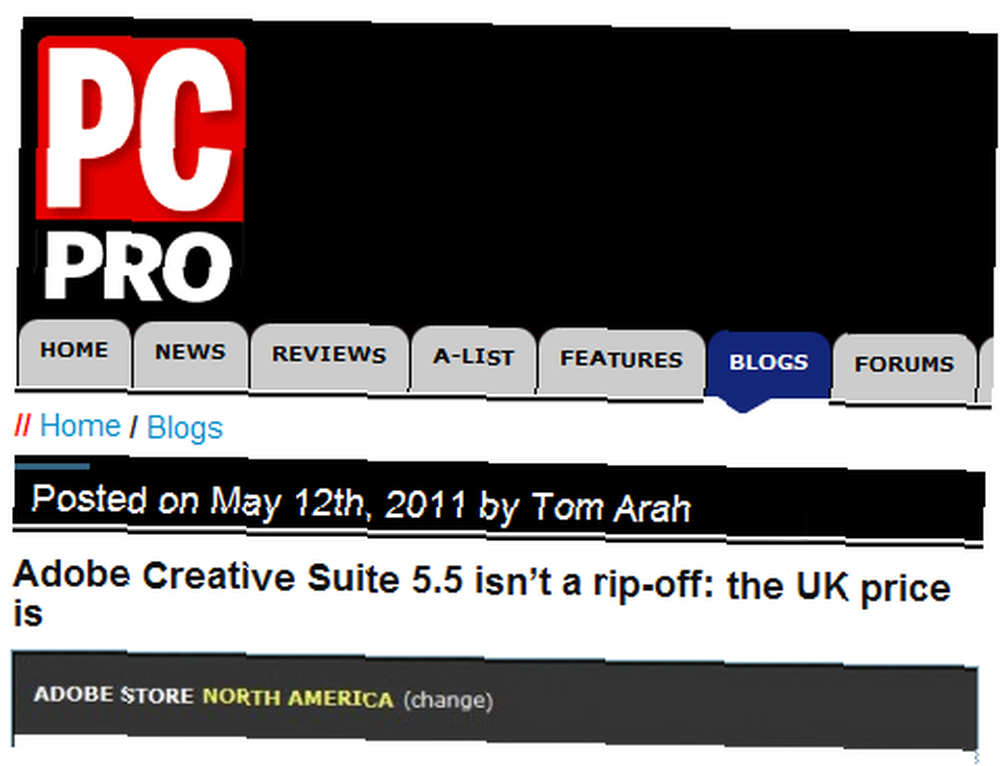Click the May 12th, 2011 post date
1000x766 pixels.
click(338, 503)
